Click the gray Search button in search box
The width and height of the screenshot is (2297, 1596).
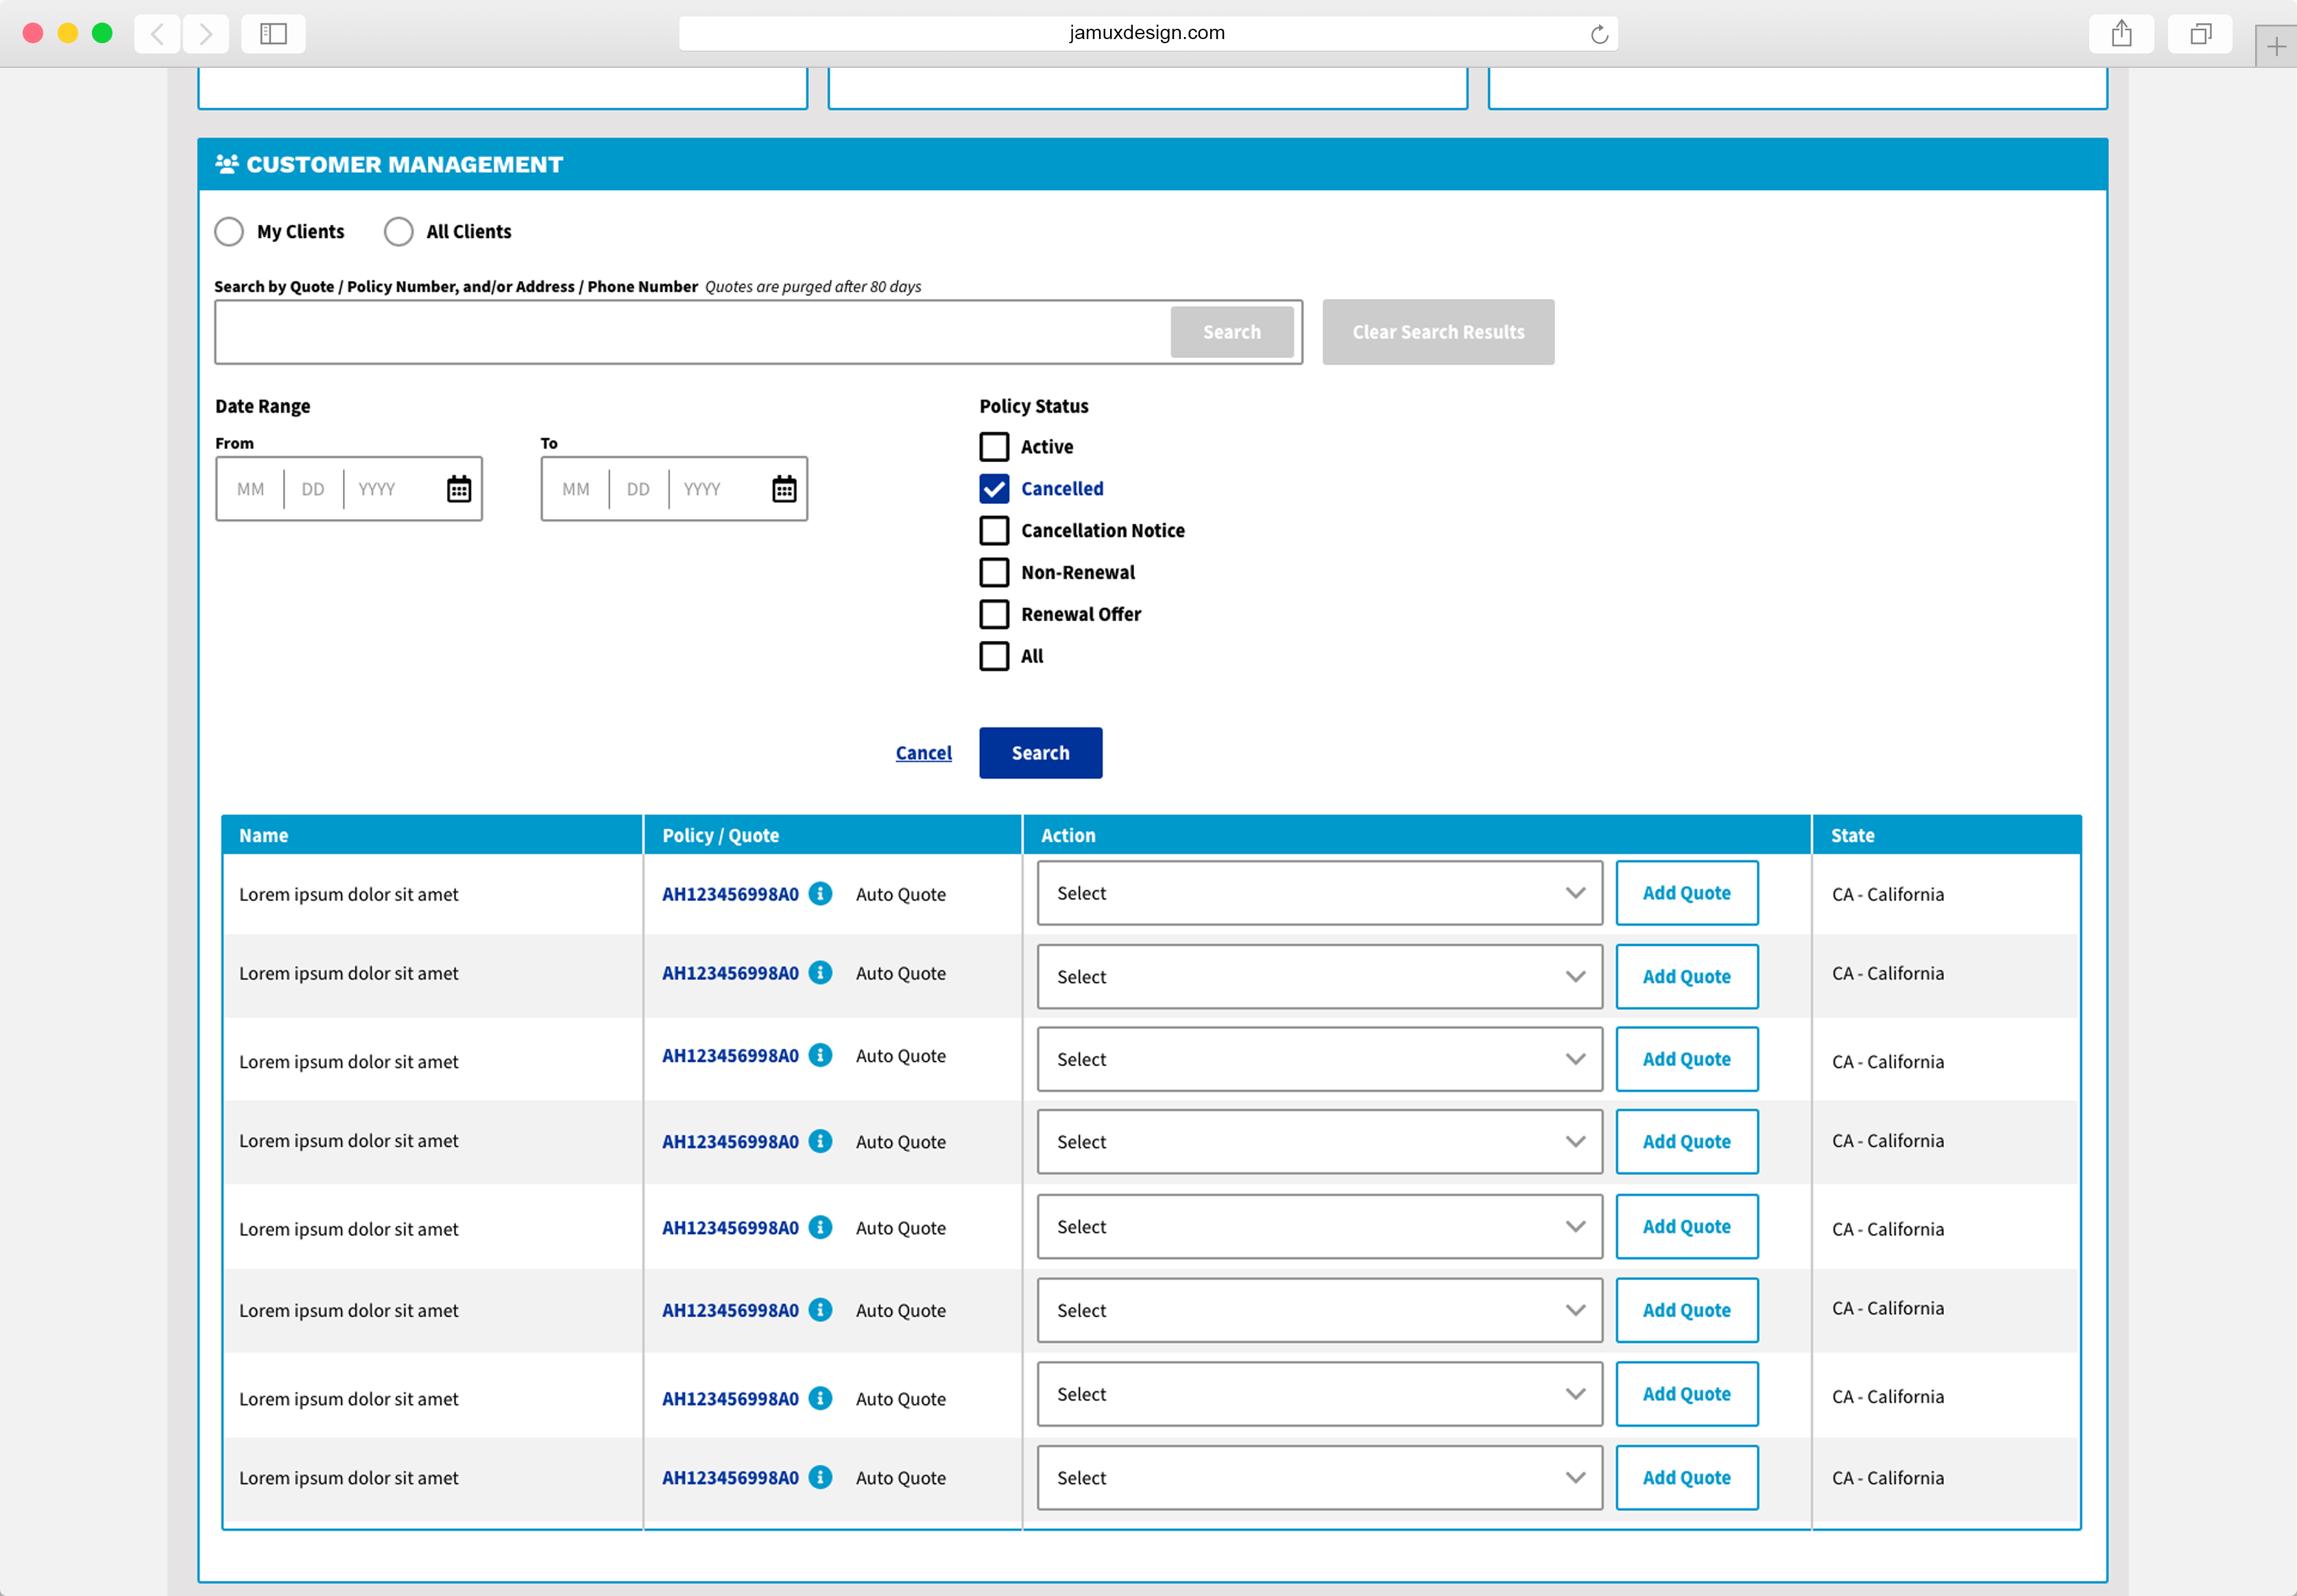coord(1232,332)
